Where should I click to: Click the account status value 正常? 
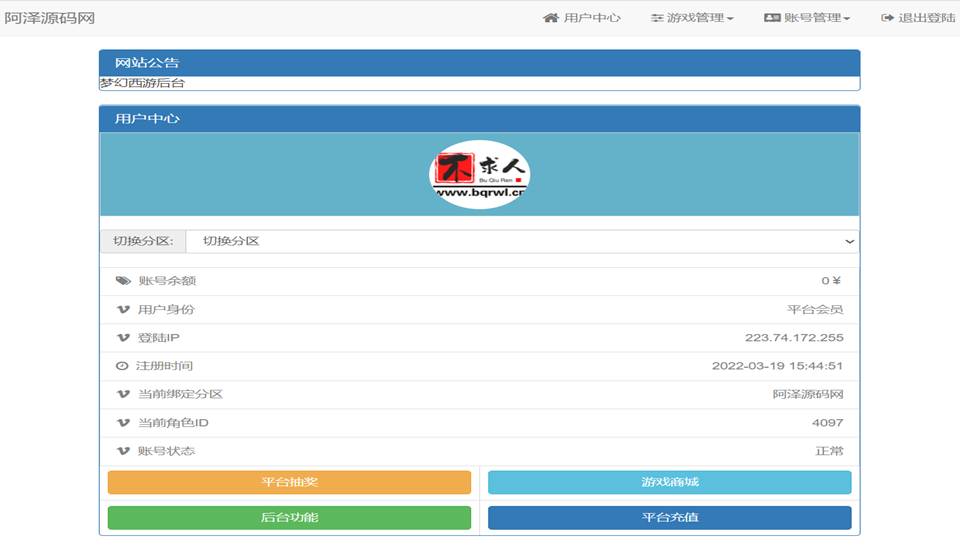[829, 451]
